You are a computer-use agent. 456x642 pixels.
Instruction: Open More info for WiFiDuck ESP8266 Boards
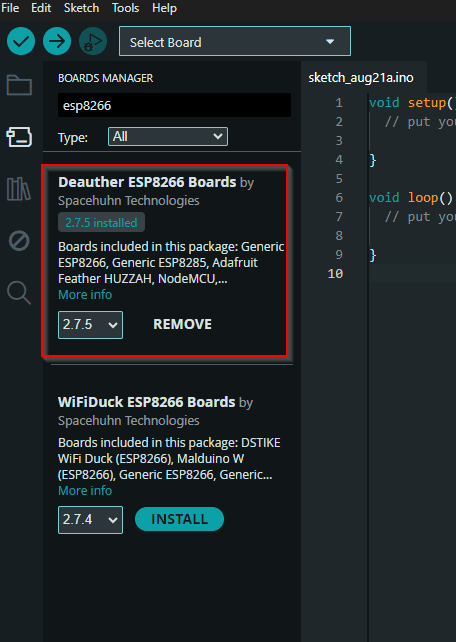click(85, 491)
